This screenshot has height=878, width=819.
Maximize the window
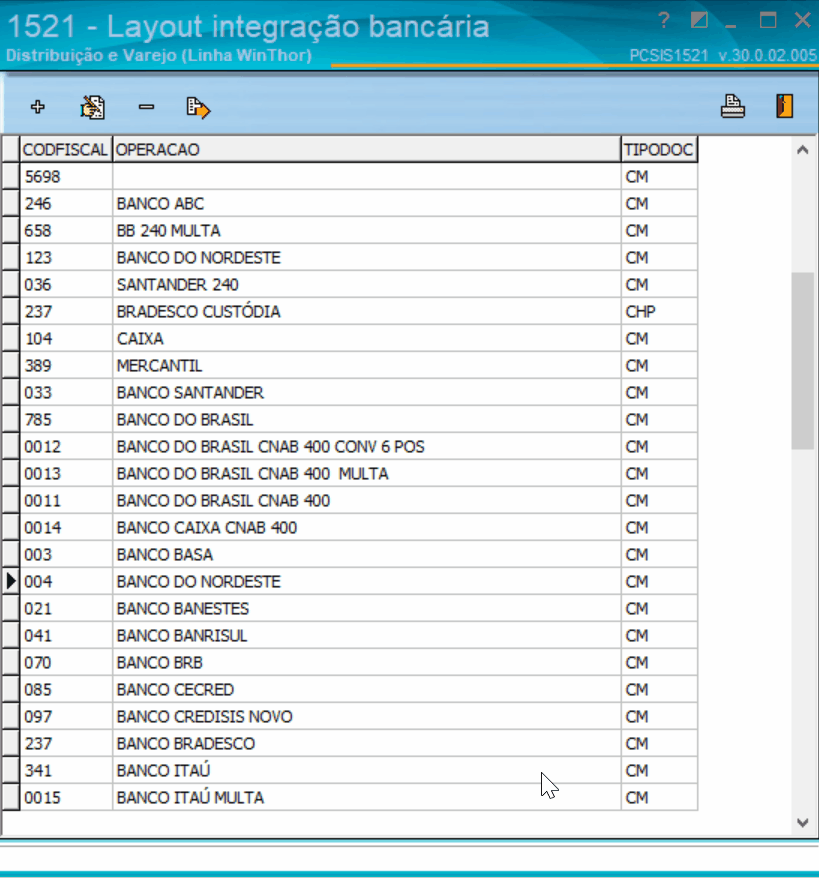point(767,21)
